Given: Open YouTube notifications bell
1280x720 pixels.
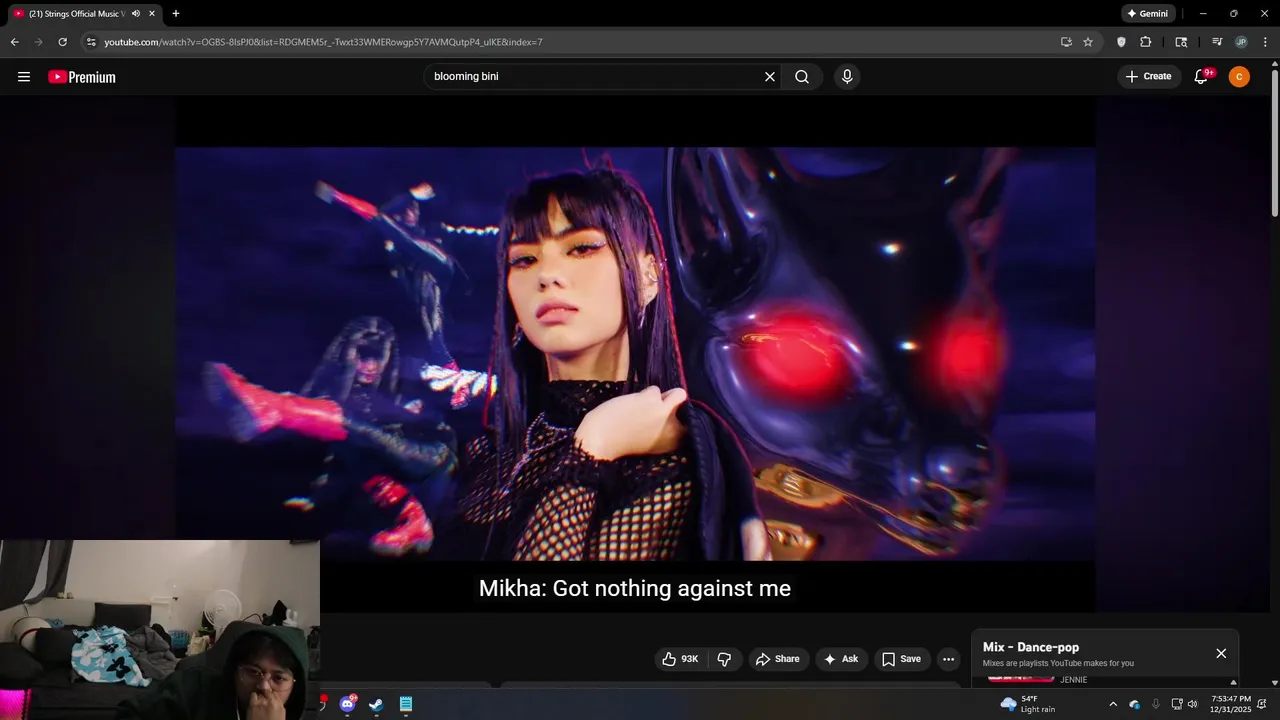Looking at the screenshot, I should click(x=1202, y=77).
